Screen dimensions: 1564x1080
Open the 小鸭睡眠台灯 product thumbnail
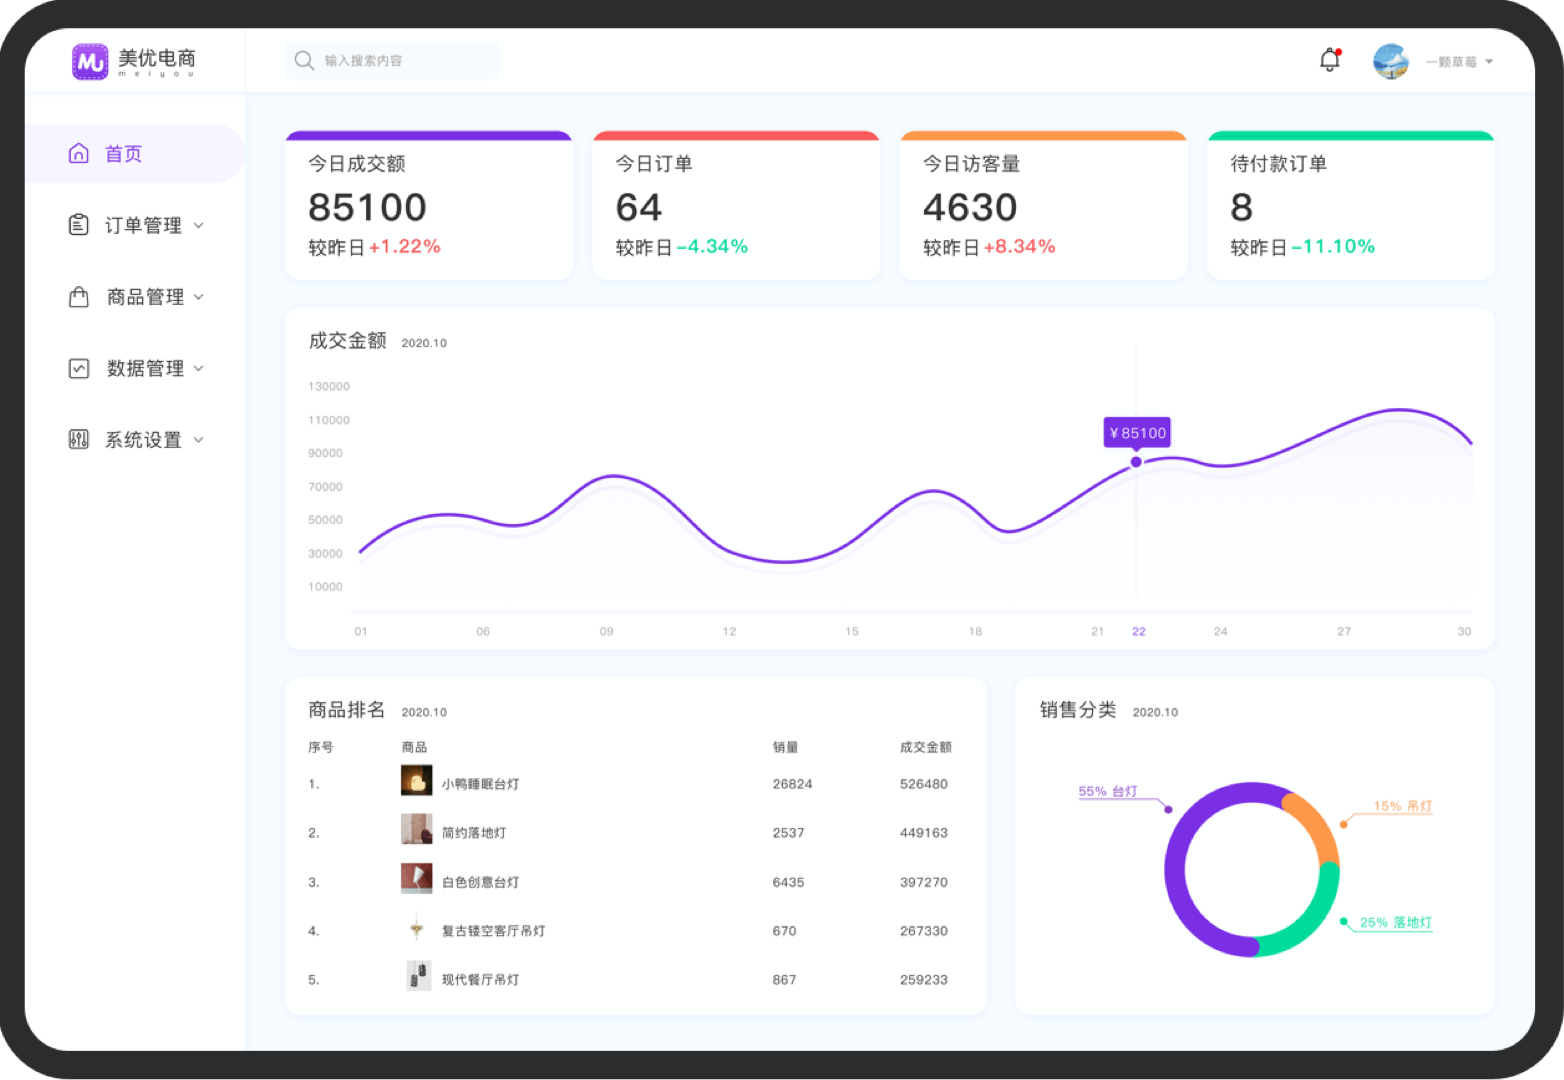(416, 781)
